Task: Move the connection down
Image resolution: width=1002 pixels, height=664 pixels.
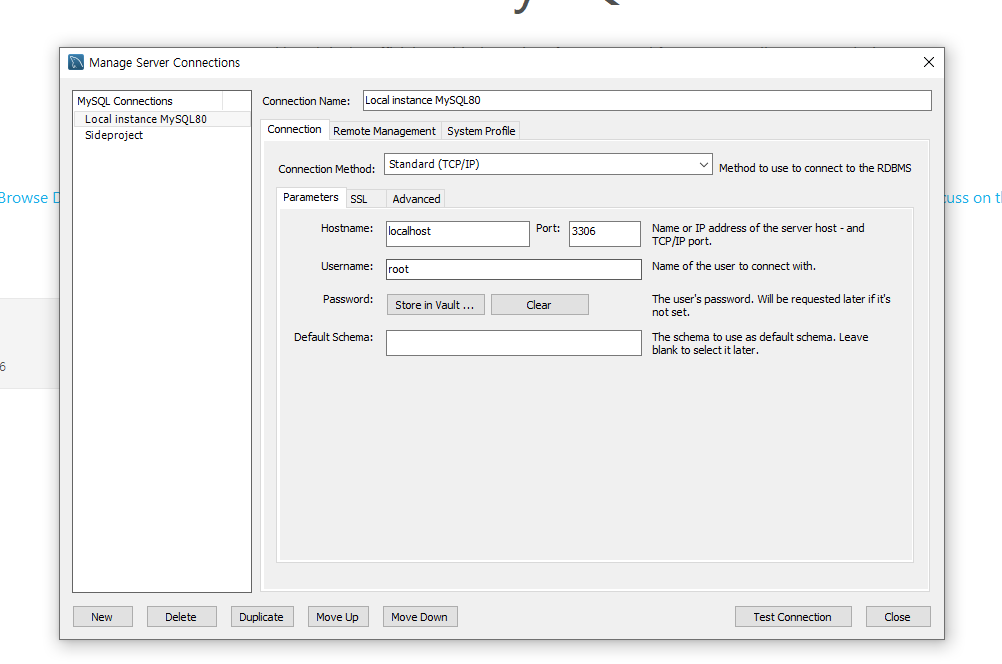Action: pyautogui.click(x=419, y=617)
